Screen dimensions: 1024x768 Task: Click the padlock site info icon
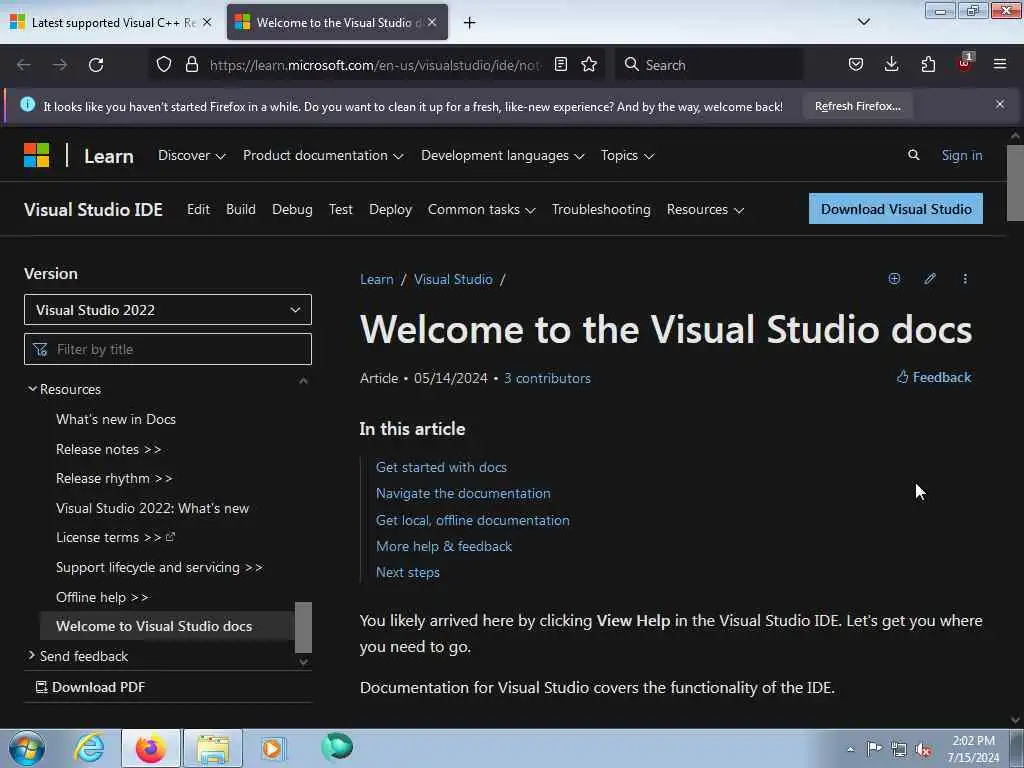(191, 65)
